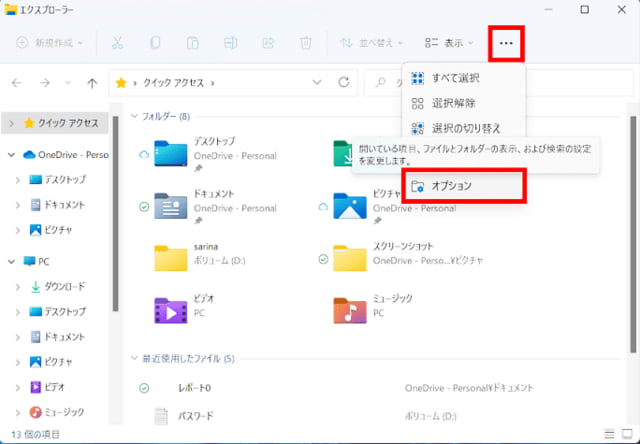
Task: Click the Copy icon in the toolbar
Action: pyautogui.click(x=155, y=43)
